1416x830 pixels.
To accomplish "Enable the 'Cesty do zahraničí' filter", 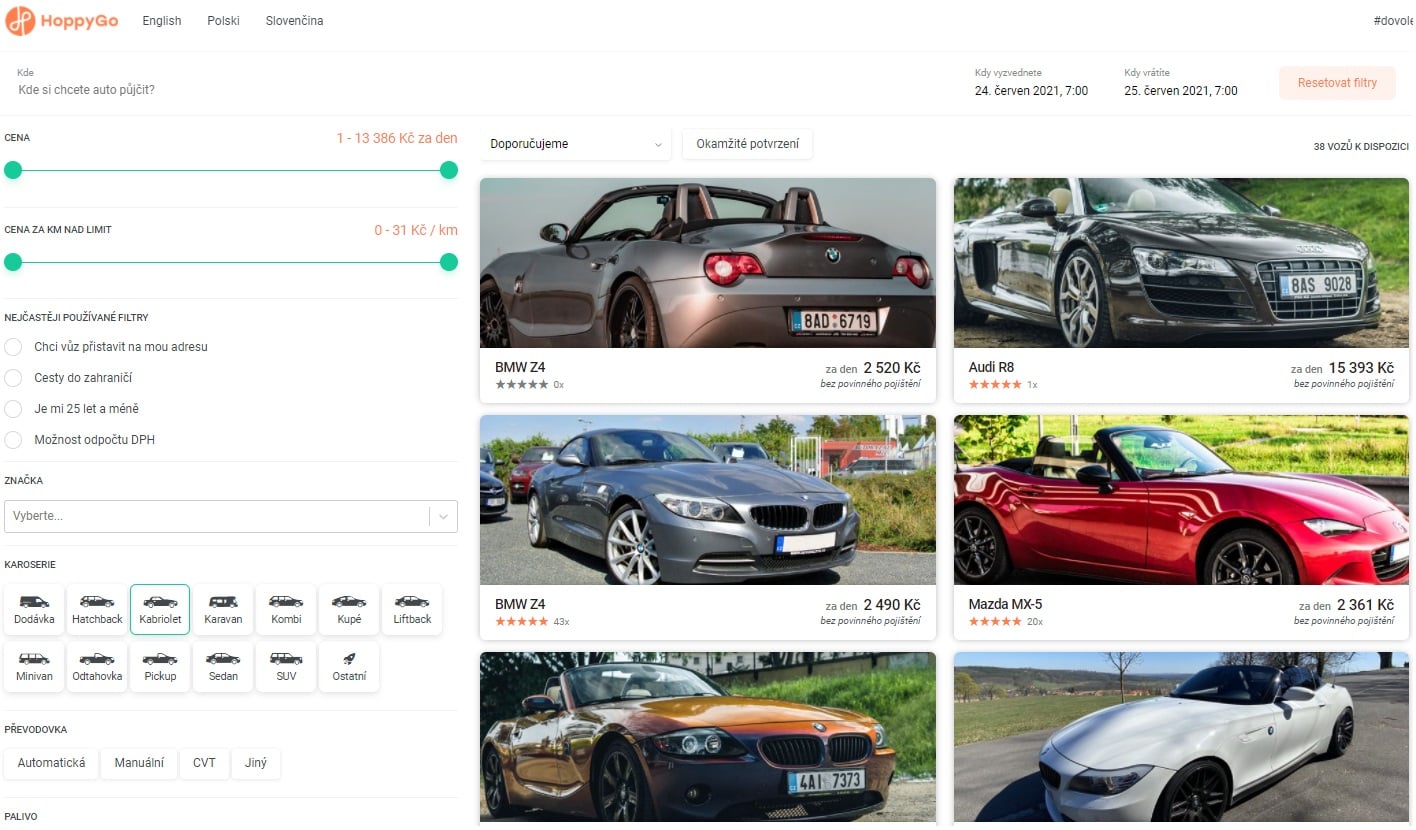I will [13, 378].
